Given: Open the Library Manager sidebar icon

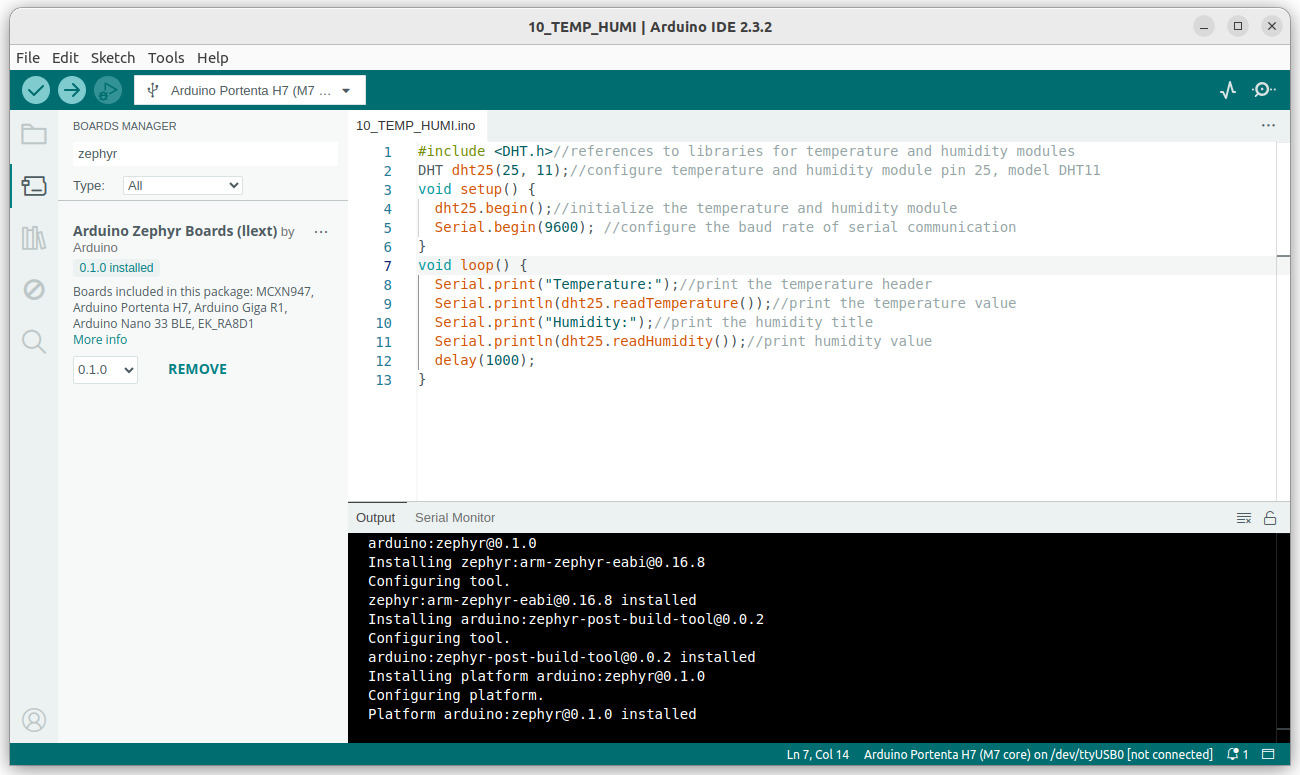Looking at the screenshot, I should coord(34,238).
